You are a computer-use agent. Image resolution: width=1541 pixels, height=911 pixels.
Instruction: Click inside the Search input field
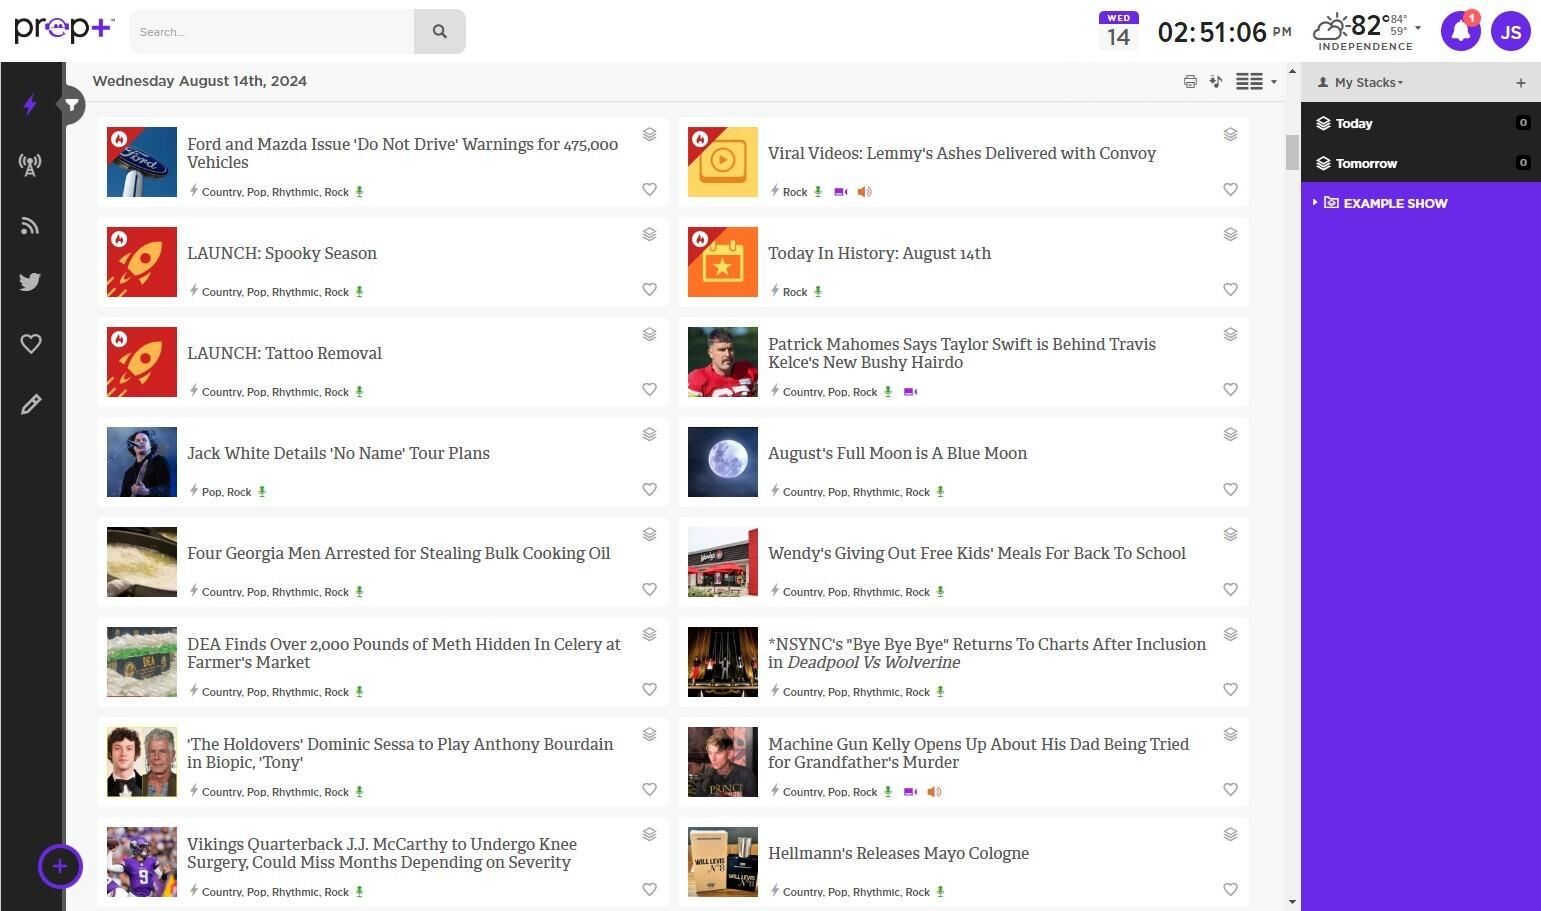tap(272, 32)
